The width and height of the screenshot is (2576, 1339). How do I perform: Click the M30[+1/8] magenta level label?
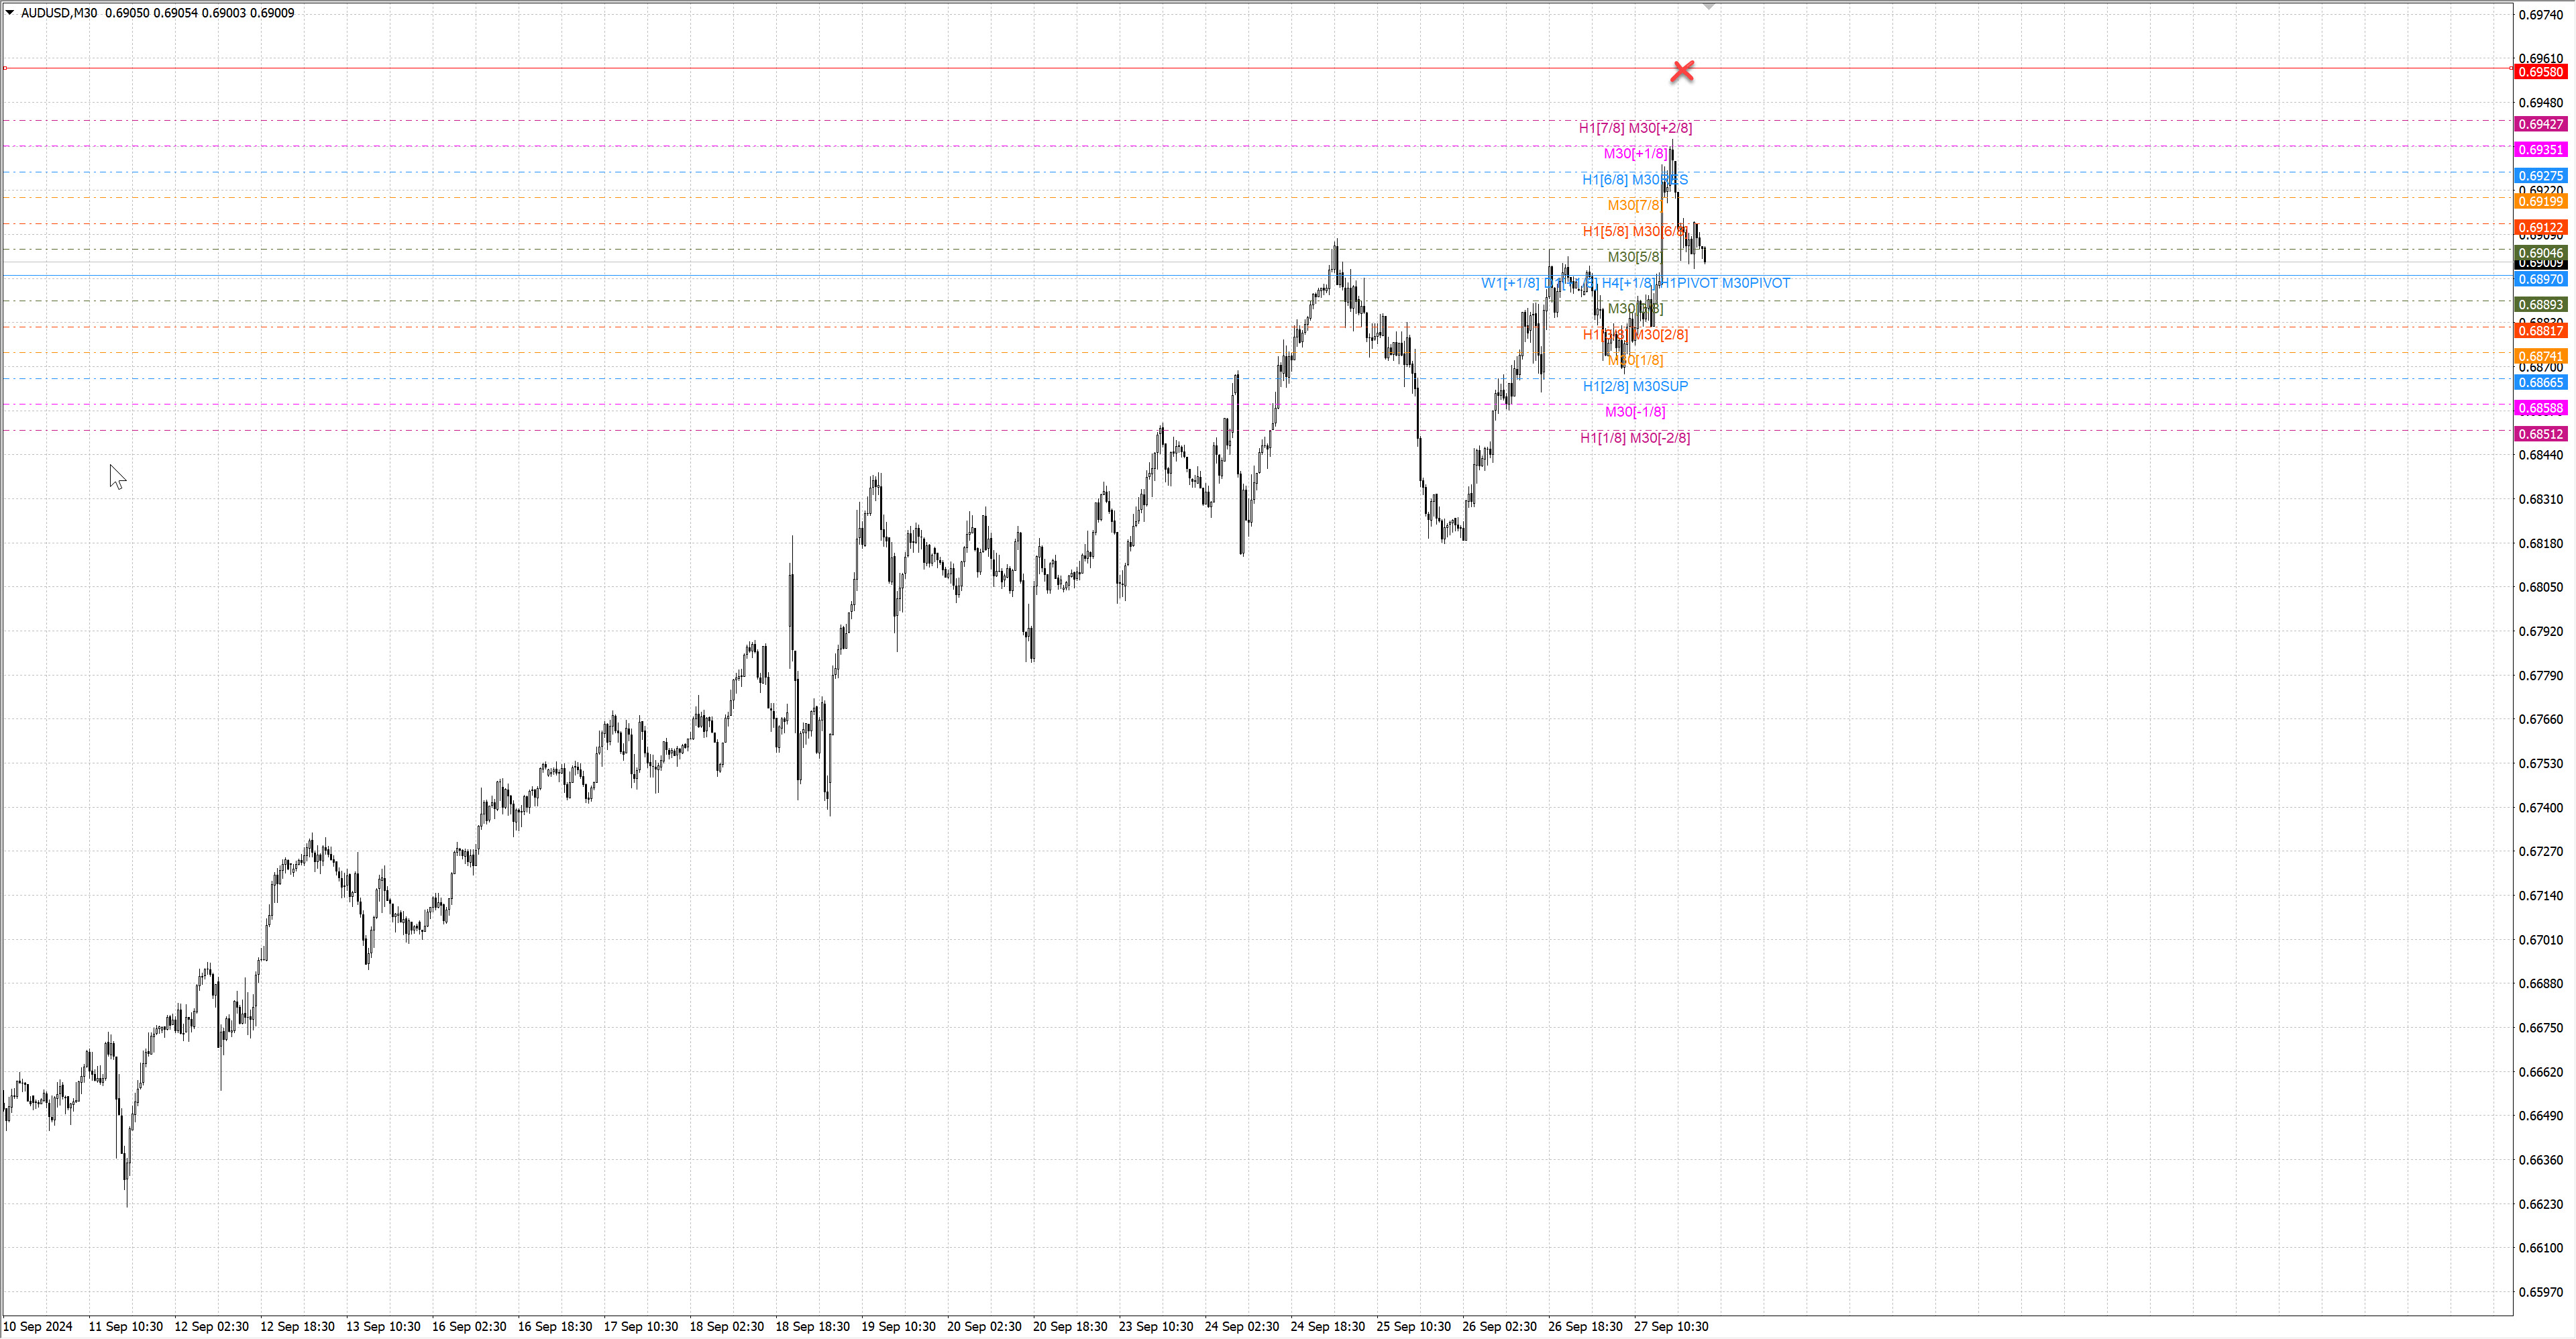pos(1635,153)
